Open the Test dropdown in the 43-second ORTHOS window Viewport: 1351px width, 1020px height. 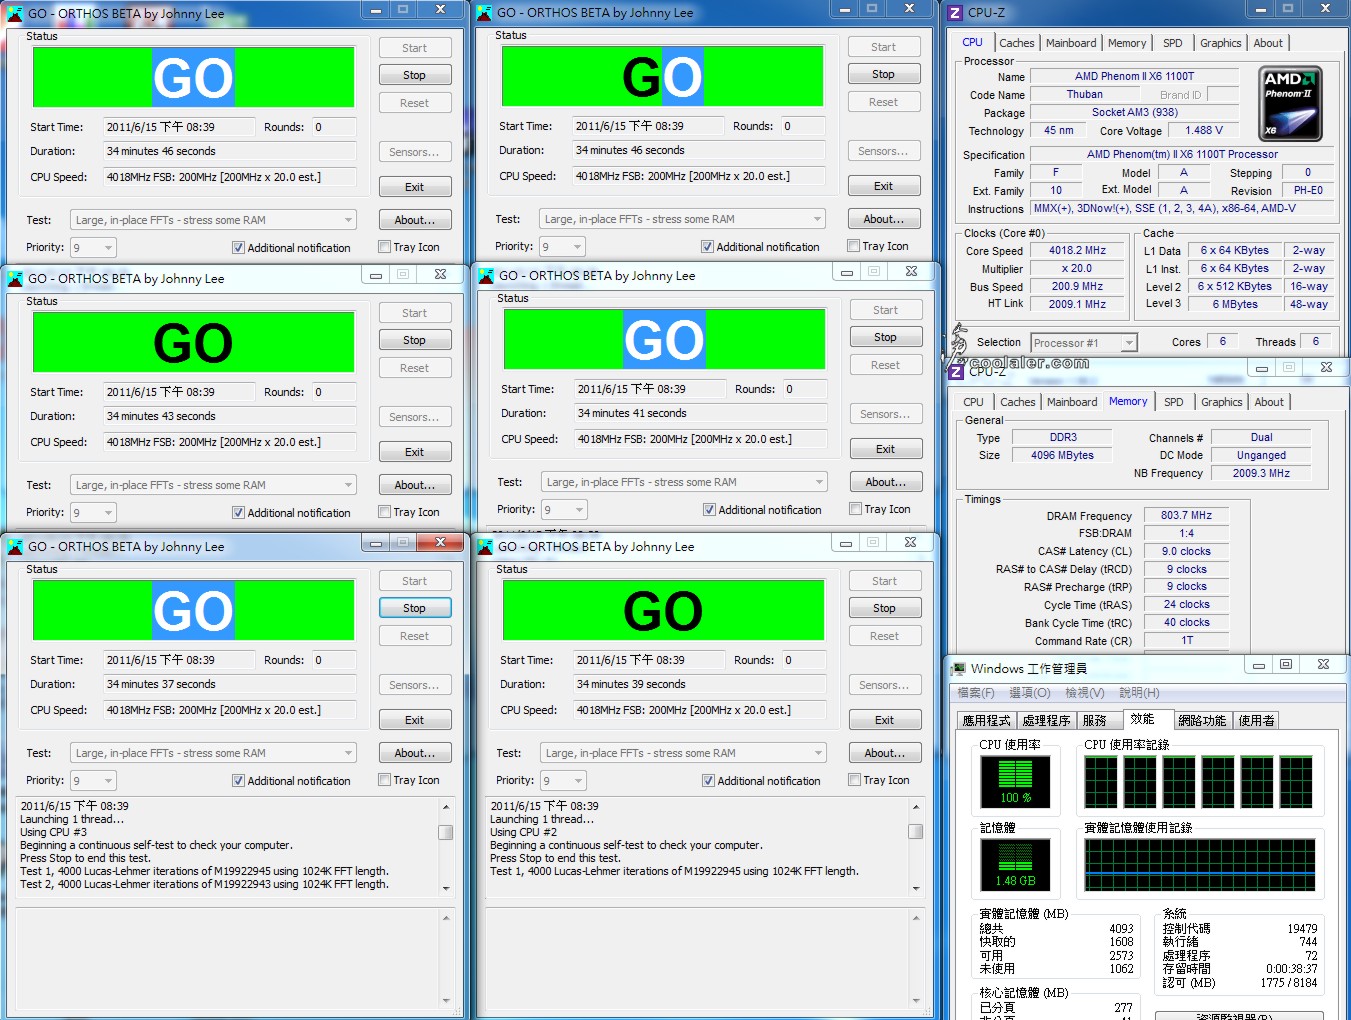pyautogui.click(x=213, y=485)
